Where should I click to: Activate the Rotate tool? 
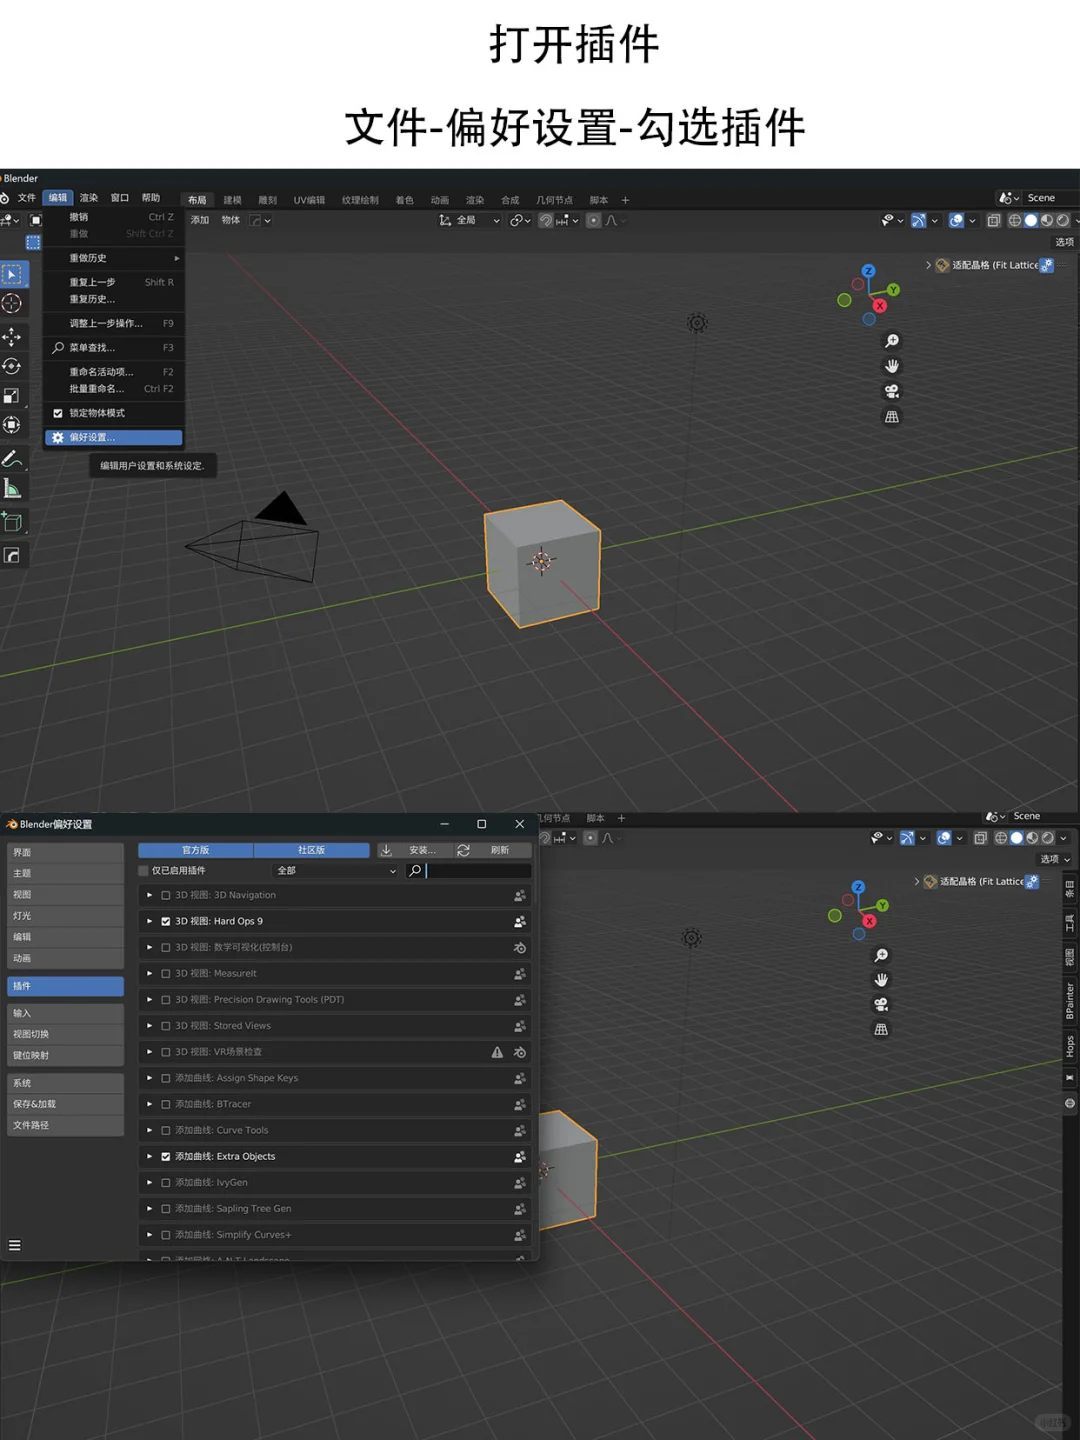13,366
